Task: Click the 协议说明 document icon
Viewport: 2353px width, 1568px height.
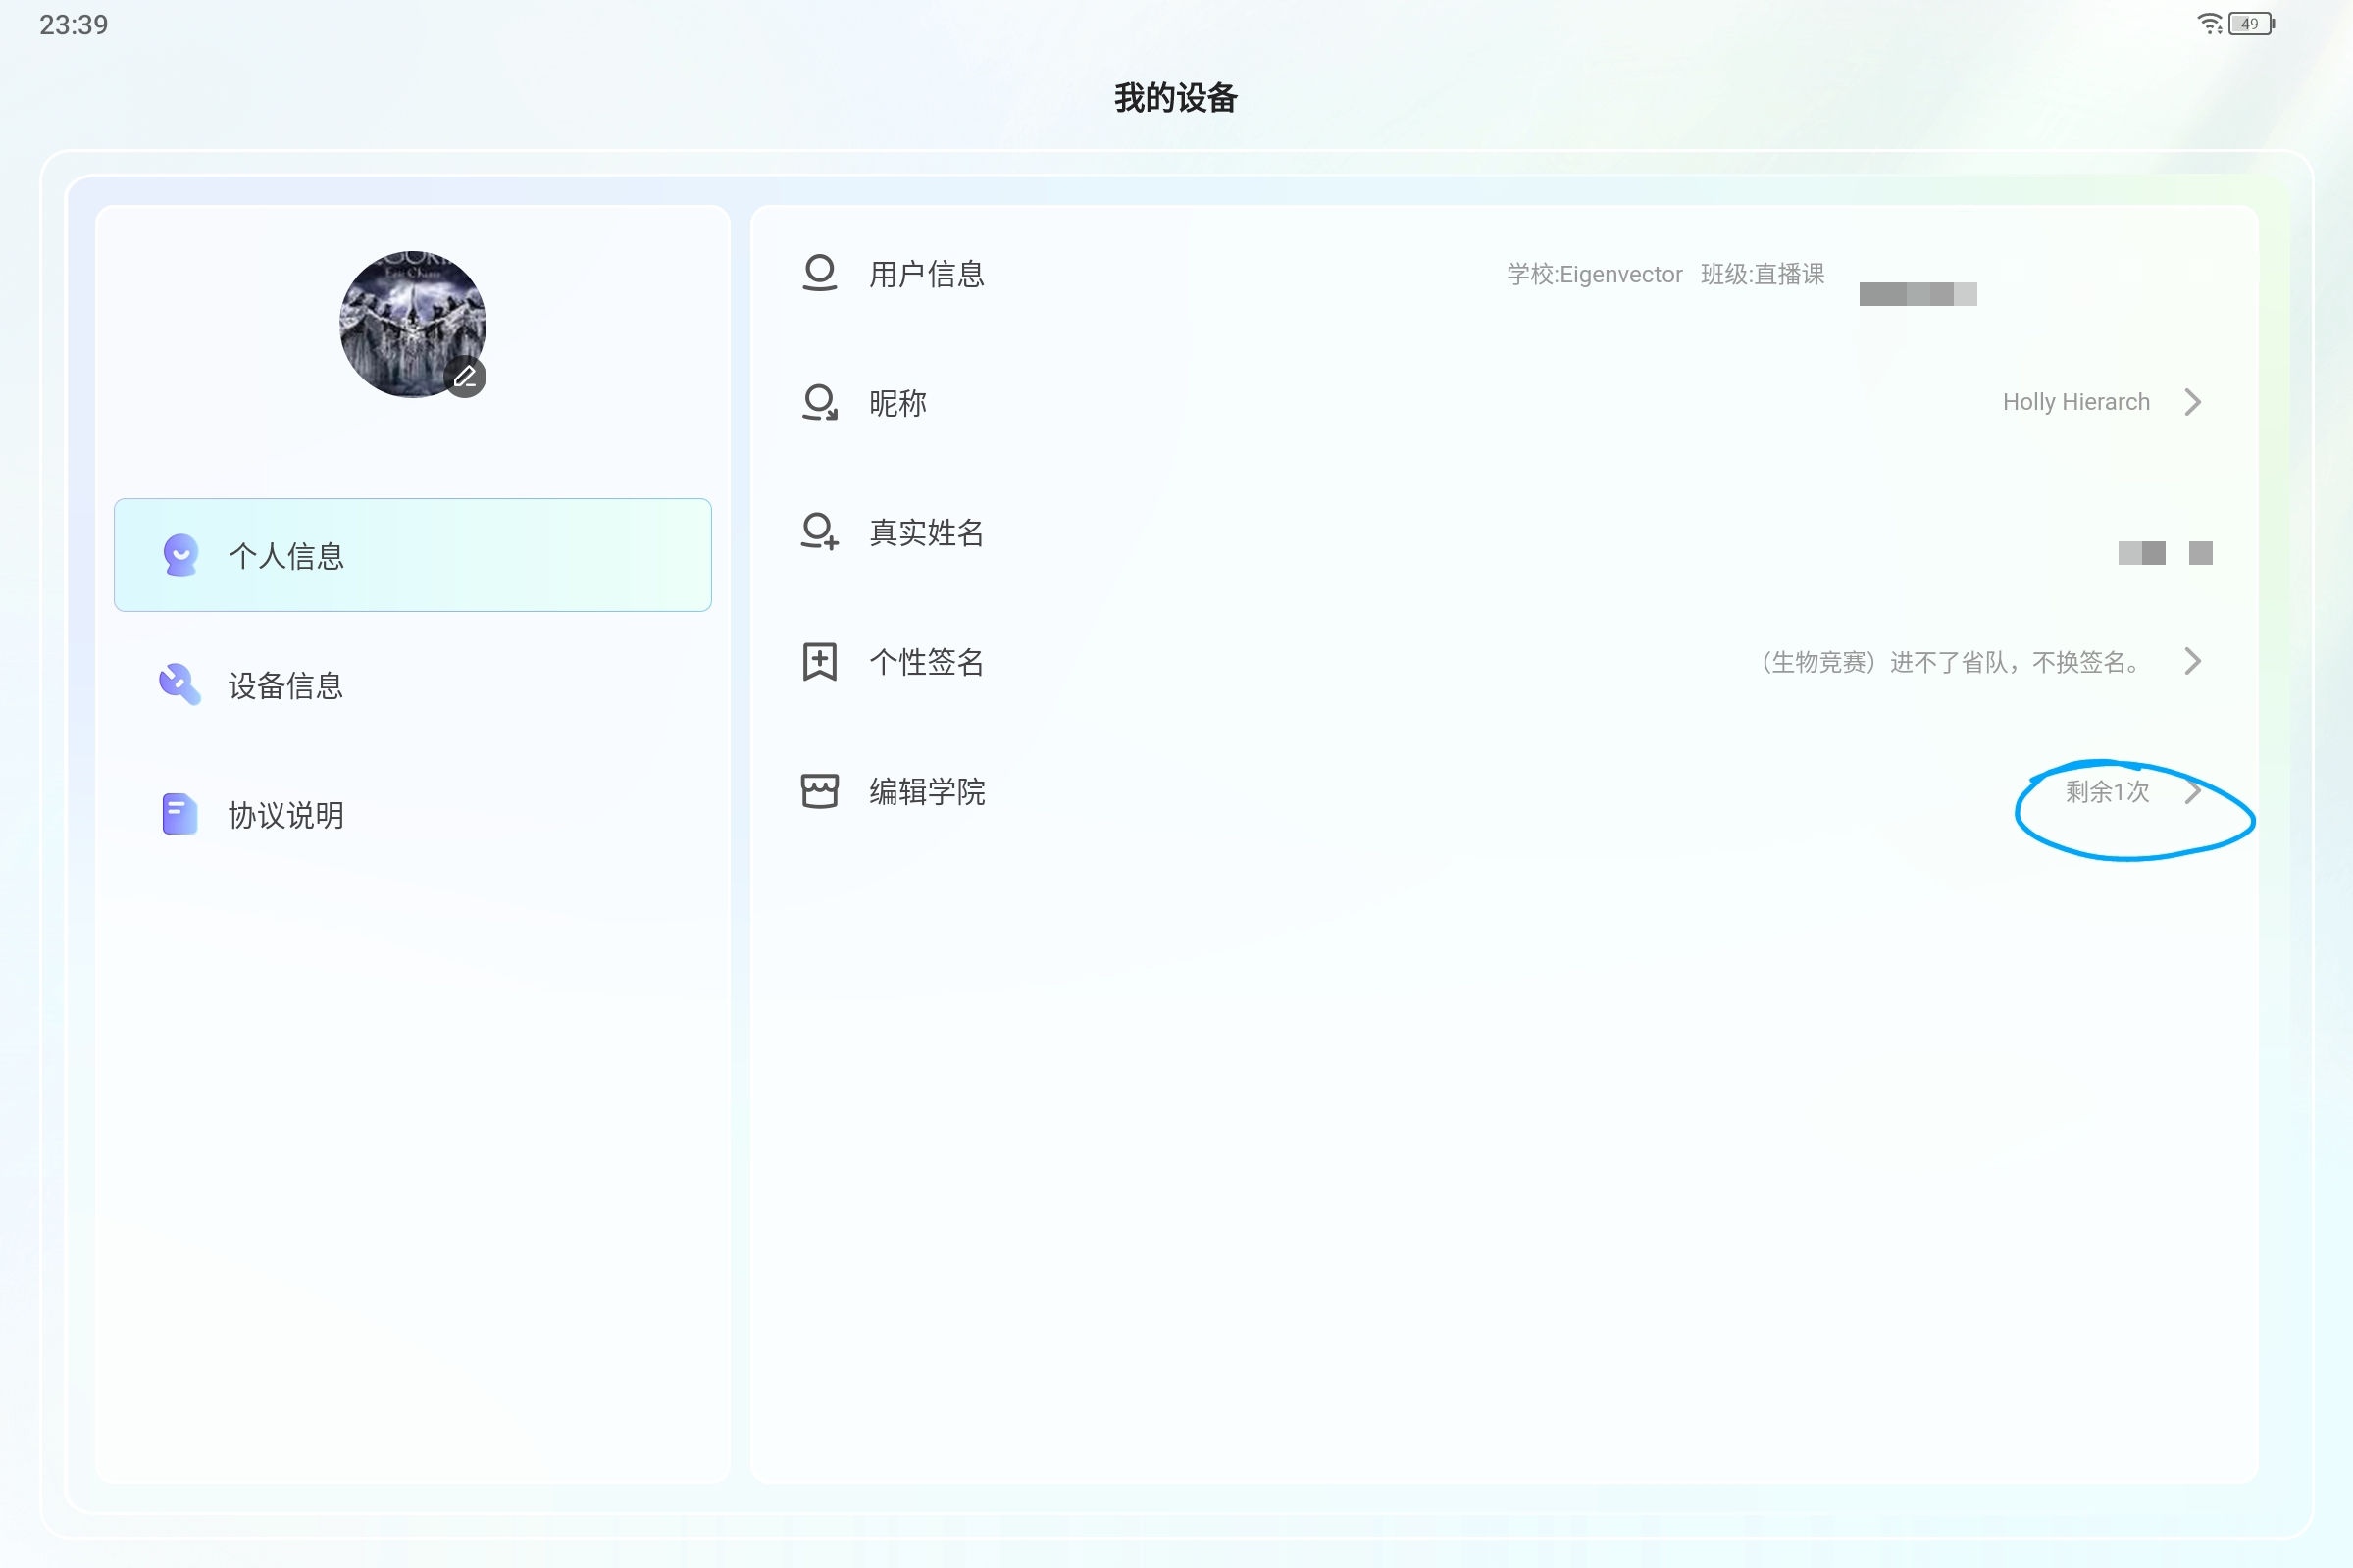Action: click(x=180, y=814)
